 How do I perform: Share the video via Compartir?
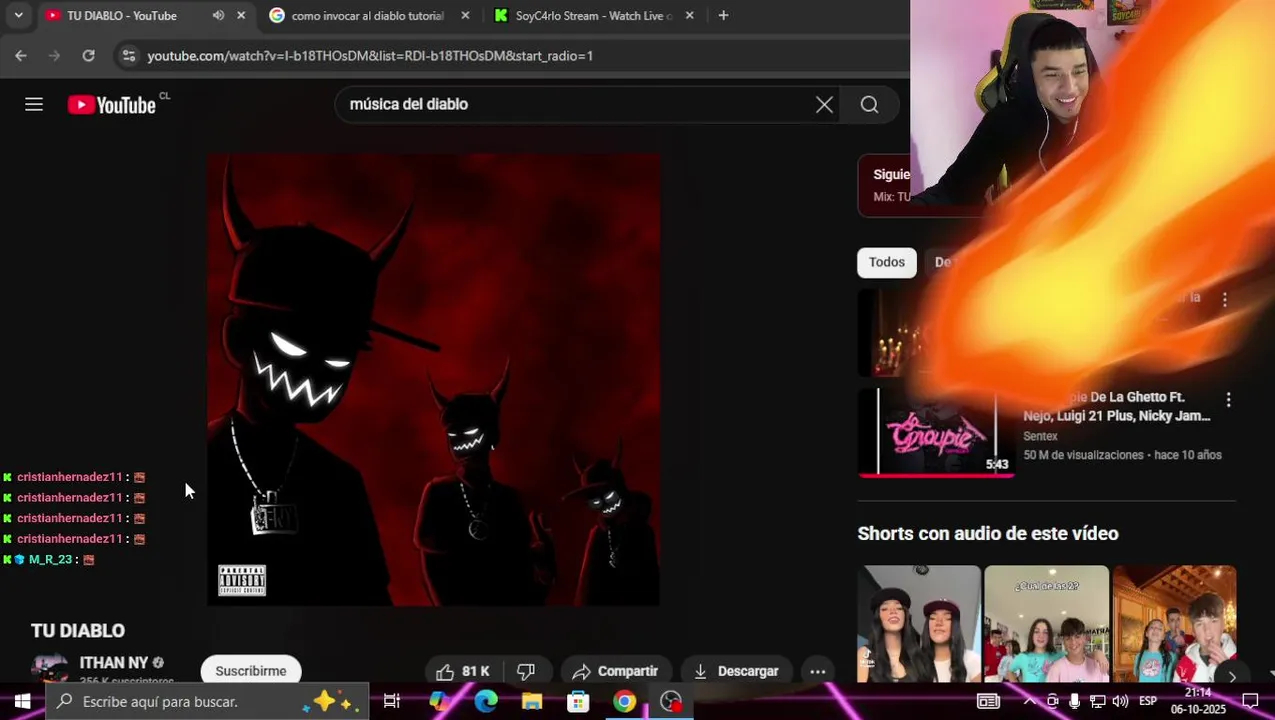pyautogui.click(x=615, y=671)
